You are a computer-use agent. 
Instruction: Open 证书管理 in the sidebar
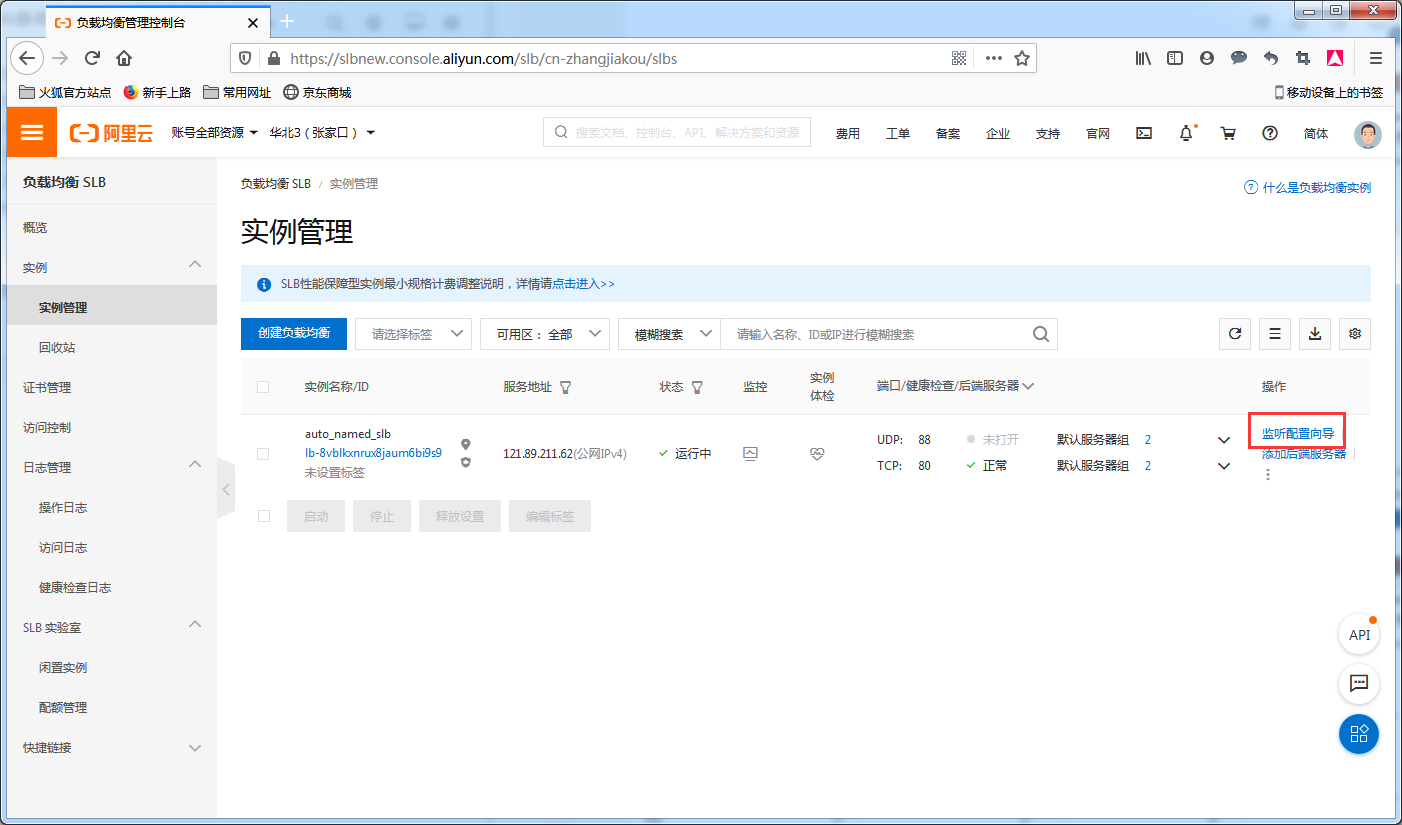[x=47, y=387]
